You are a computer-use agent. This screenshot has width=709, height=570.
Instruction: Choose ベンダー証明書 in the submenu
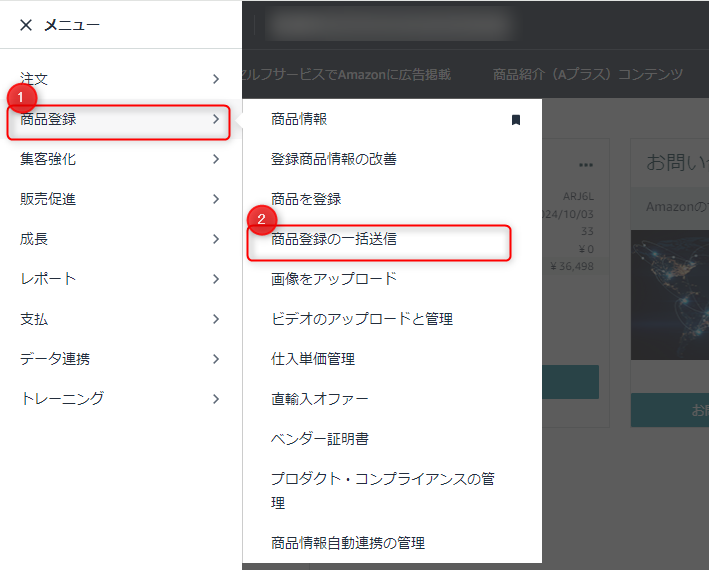coord(320,439)
